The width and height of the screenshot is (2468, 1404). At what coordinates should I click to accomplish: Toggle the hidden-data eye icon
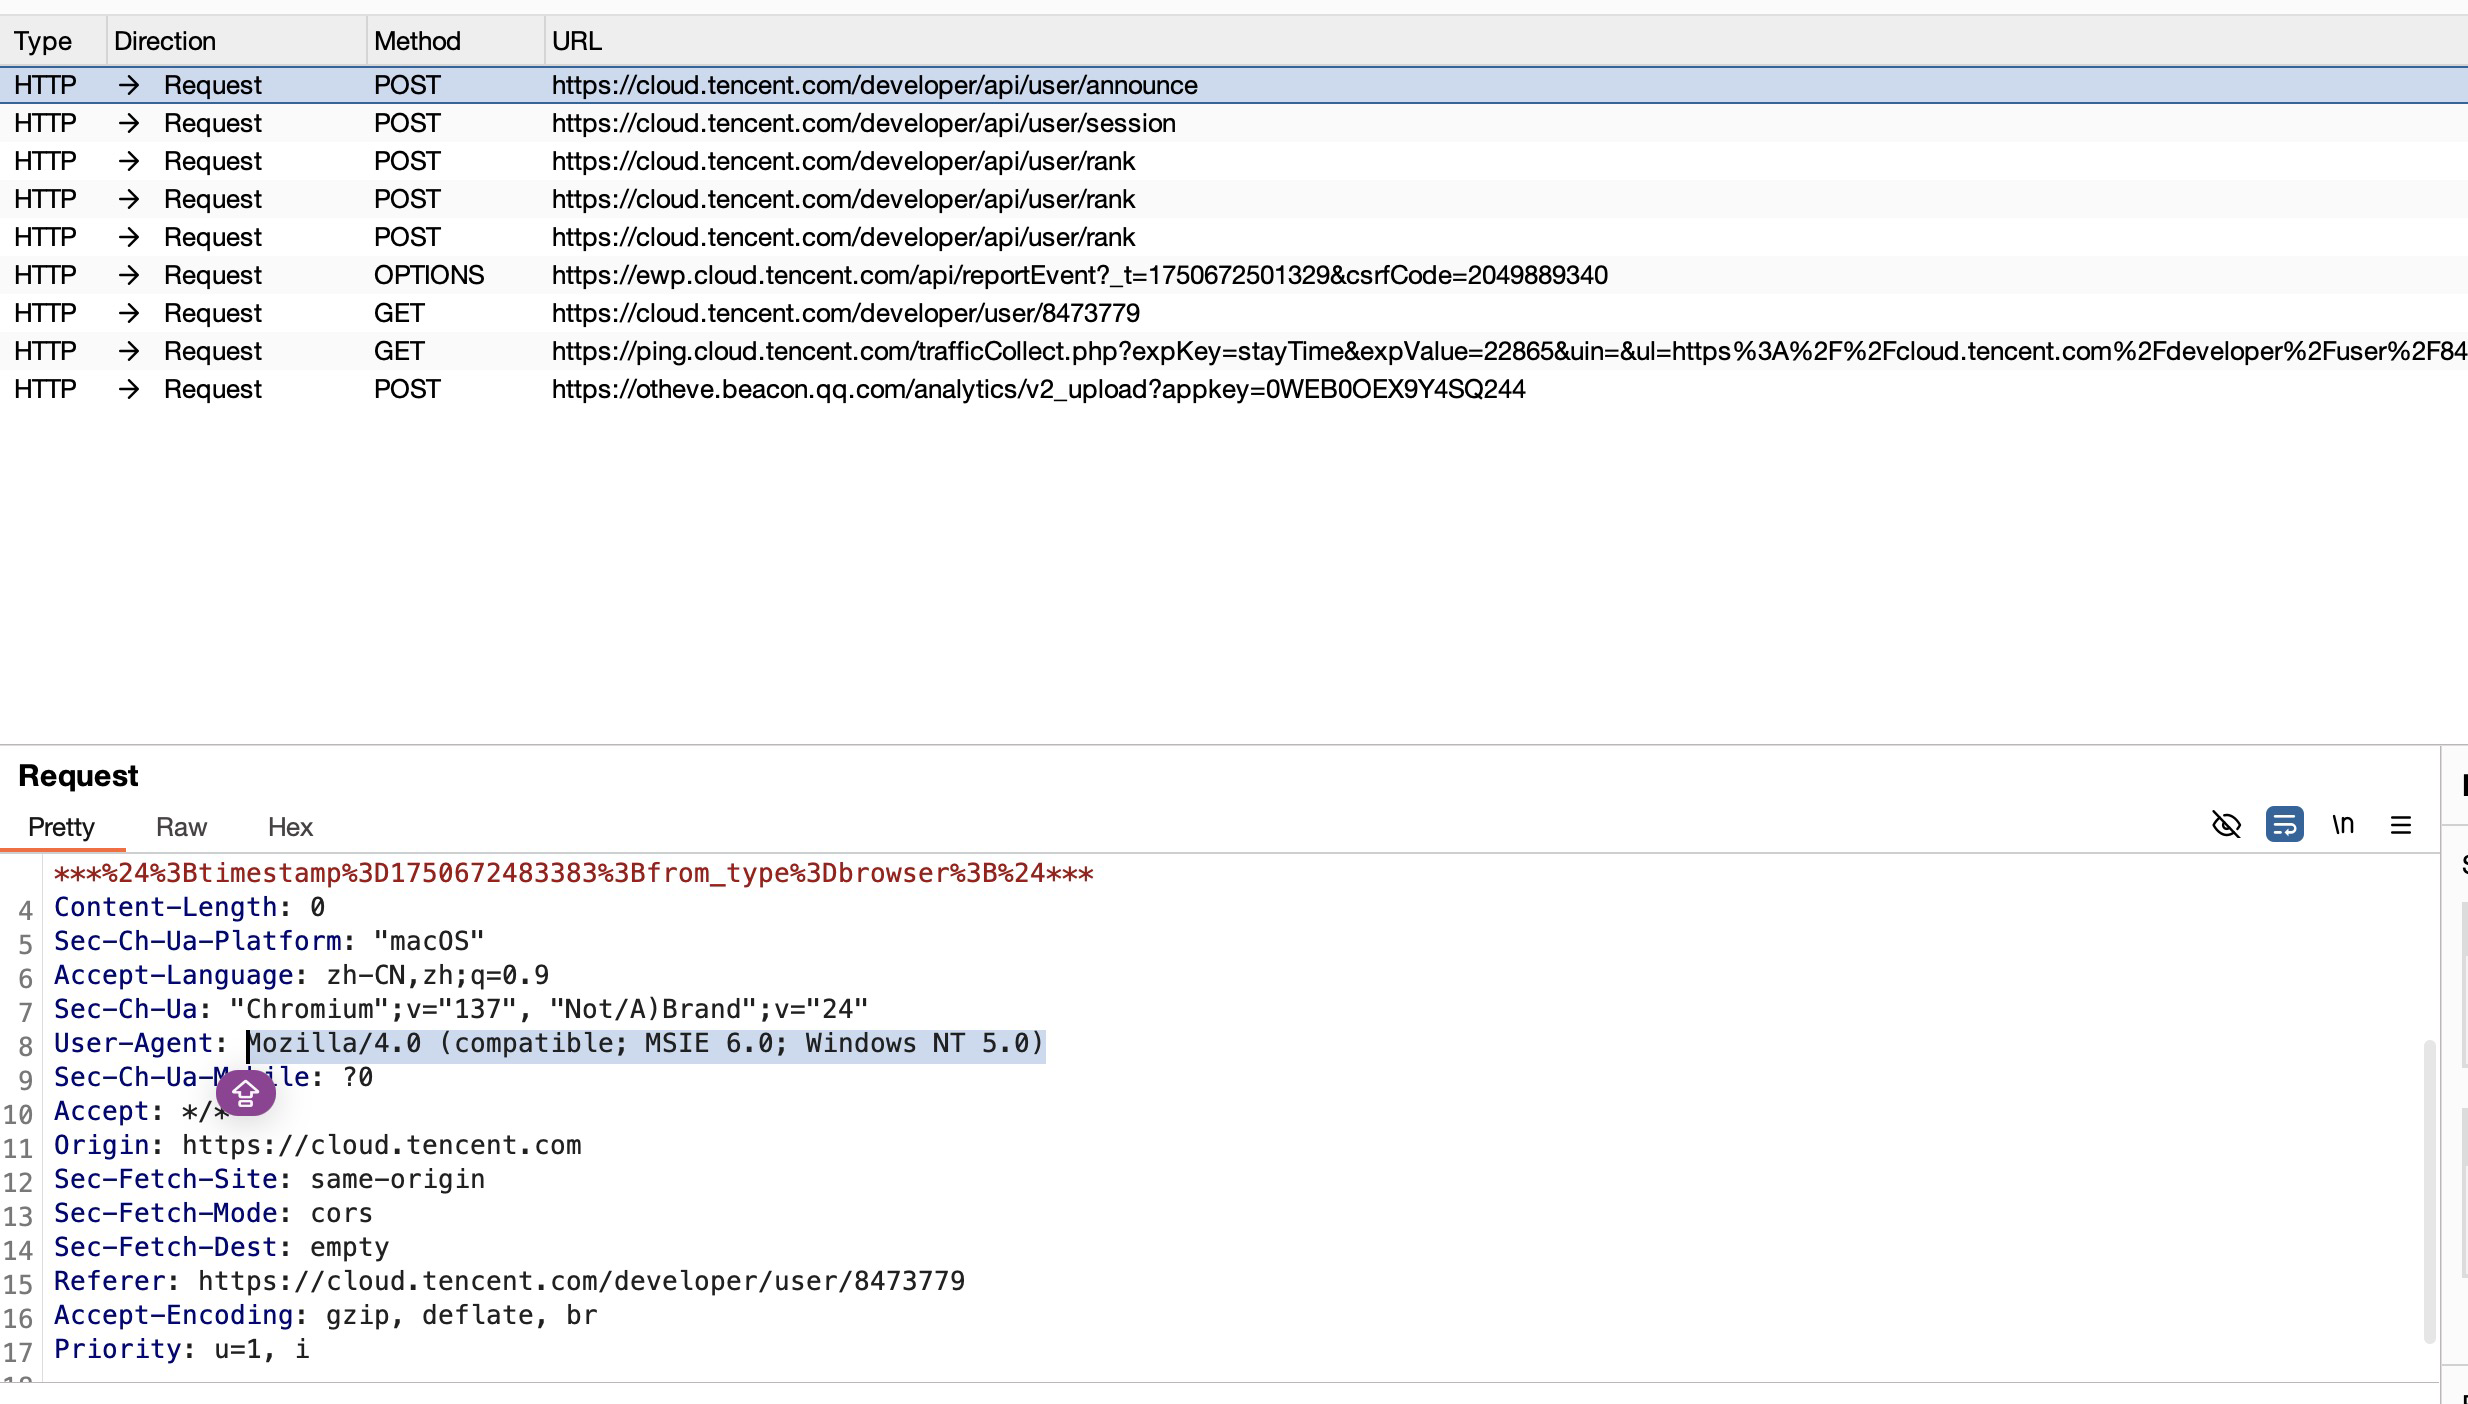pyautogui.click(x=2227, y=824)
